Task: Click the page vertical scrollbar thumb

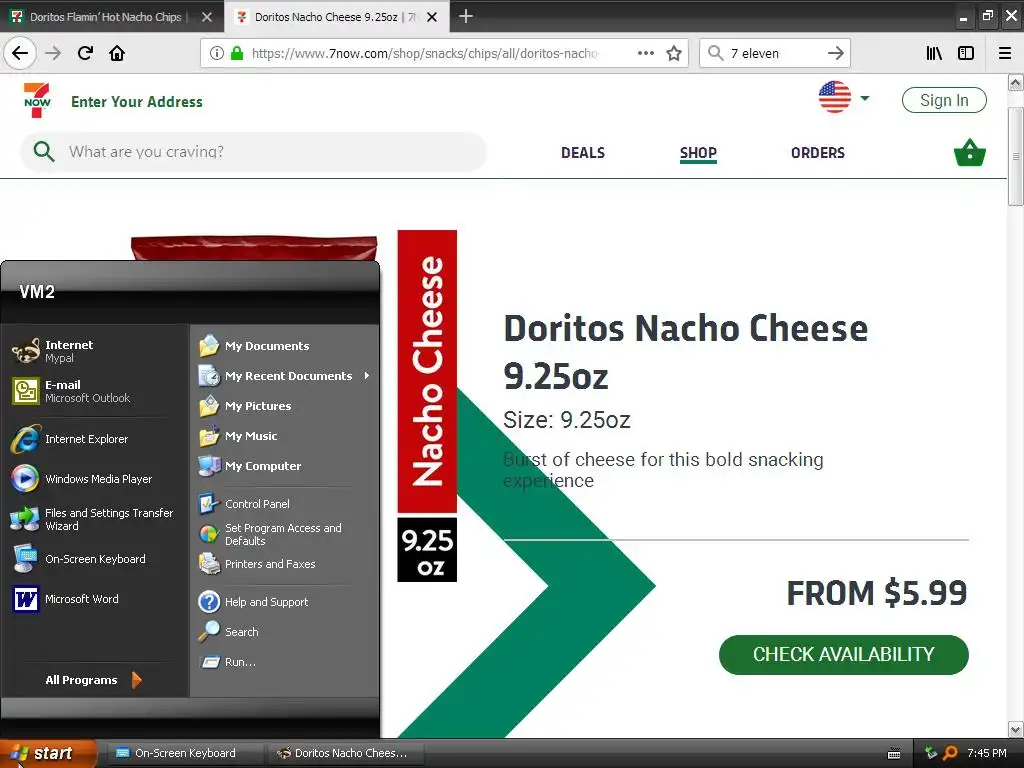Action: pyautogui.click(x=1015, y=157)
